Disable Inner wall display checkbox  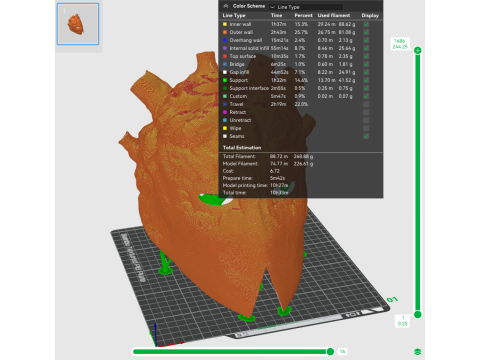tap(366, 24)
